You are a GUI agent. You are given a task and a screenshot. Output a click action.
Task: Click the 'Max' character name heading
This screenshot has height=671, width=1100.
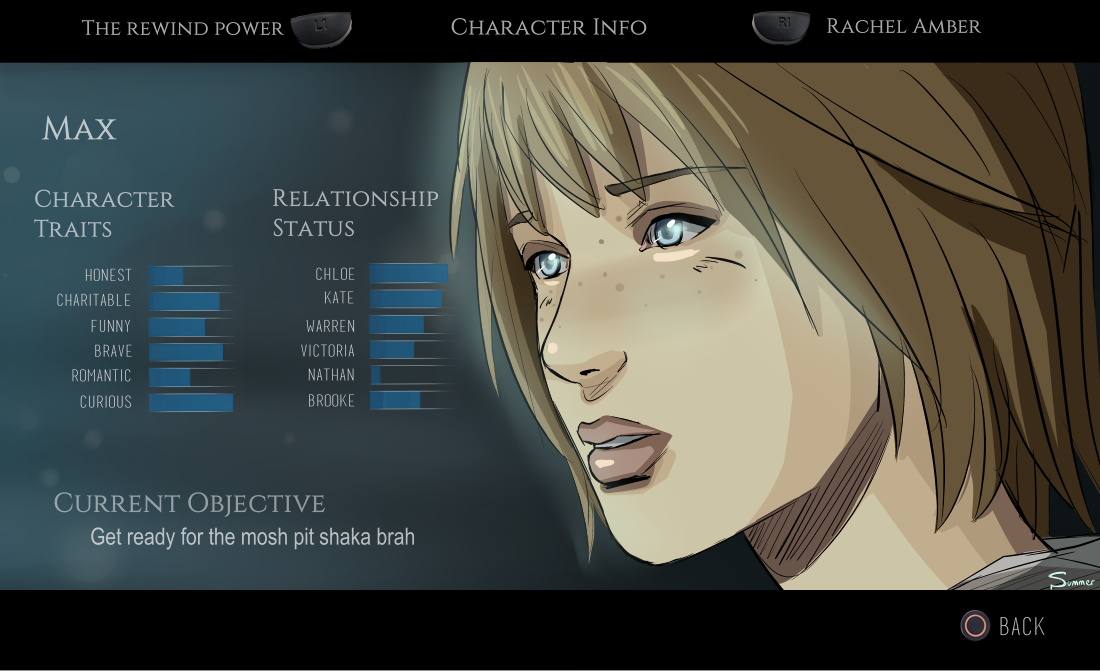[79, 129]
